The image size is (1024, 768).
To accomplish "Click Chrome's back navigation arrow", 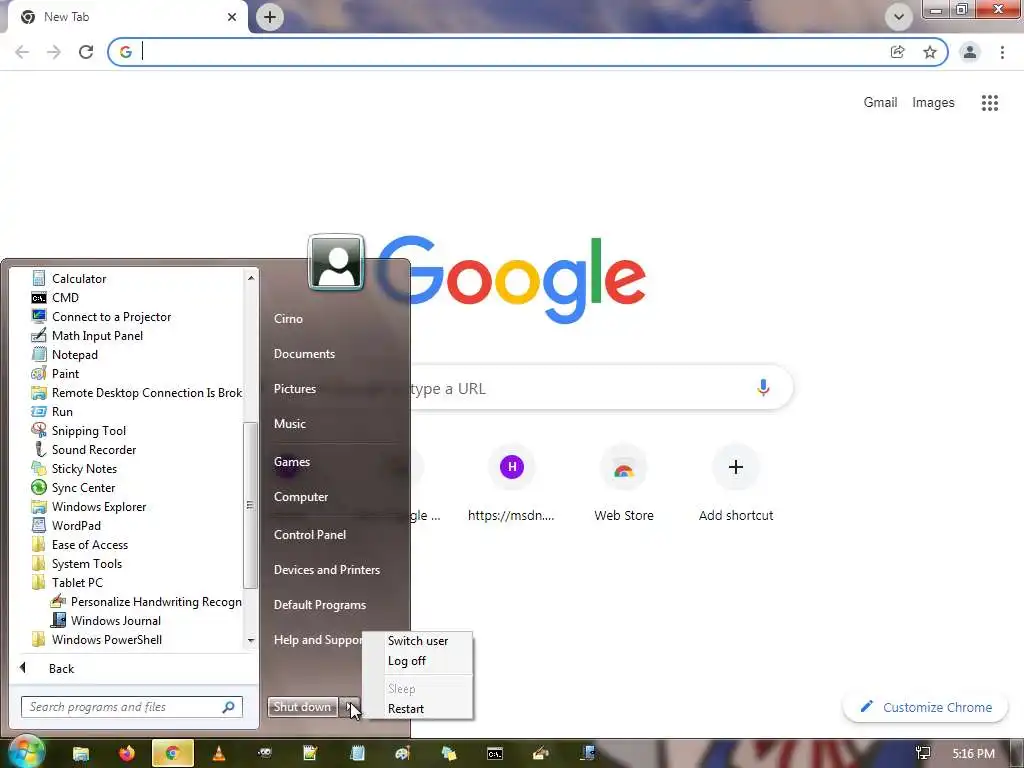I will (x=22, y=52).
